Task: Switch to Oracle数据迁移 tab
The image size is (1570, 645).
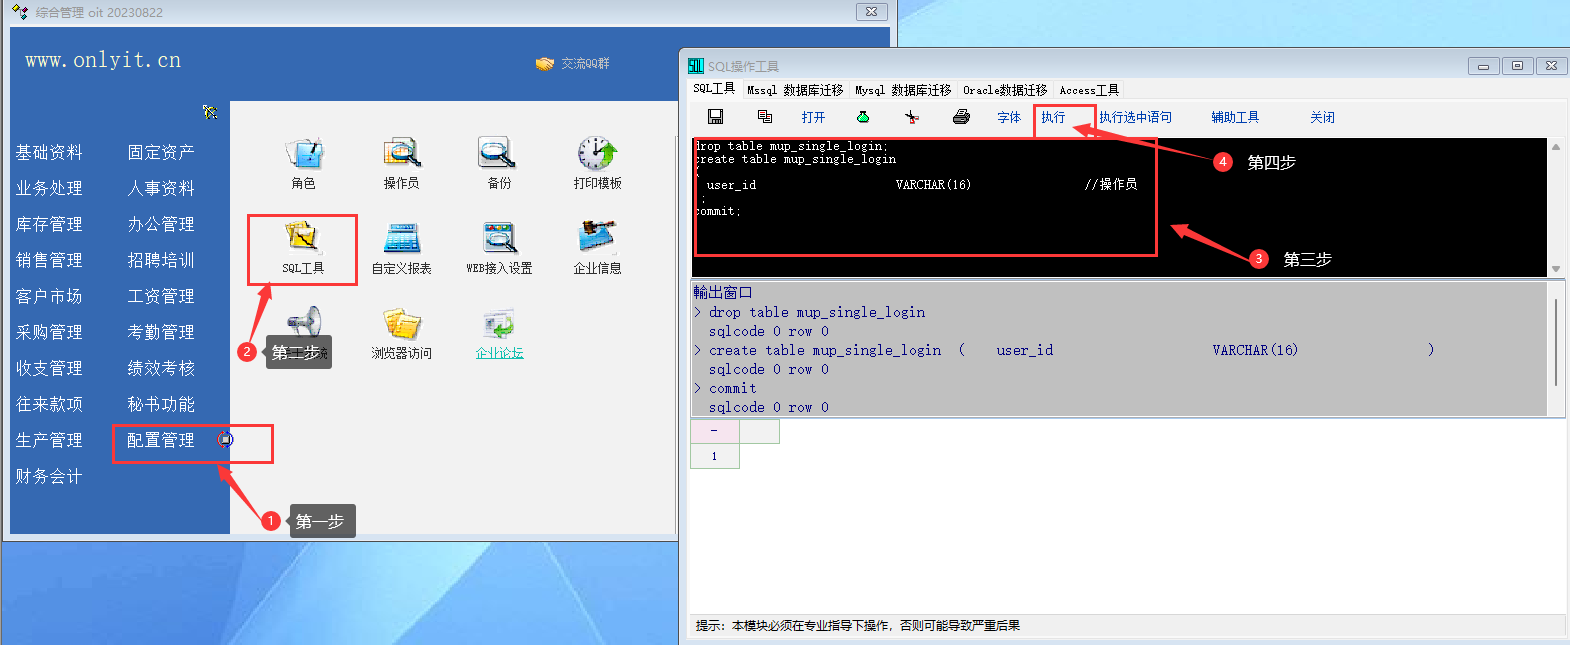Action: pos(1005,90)
